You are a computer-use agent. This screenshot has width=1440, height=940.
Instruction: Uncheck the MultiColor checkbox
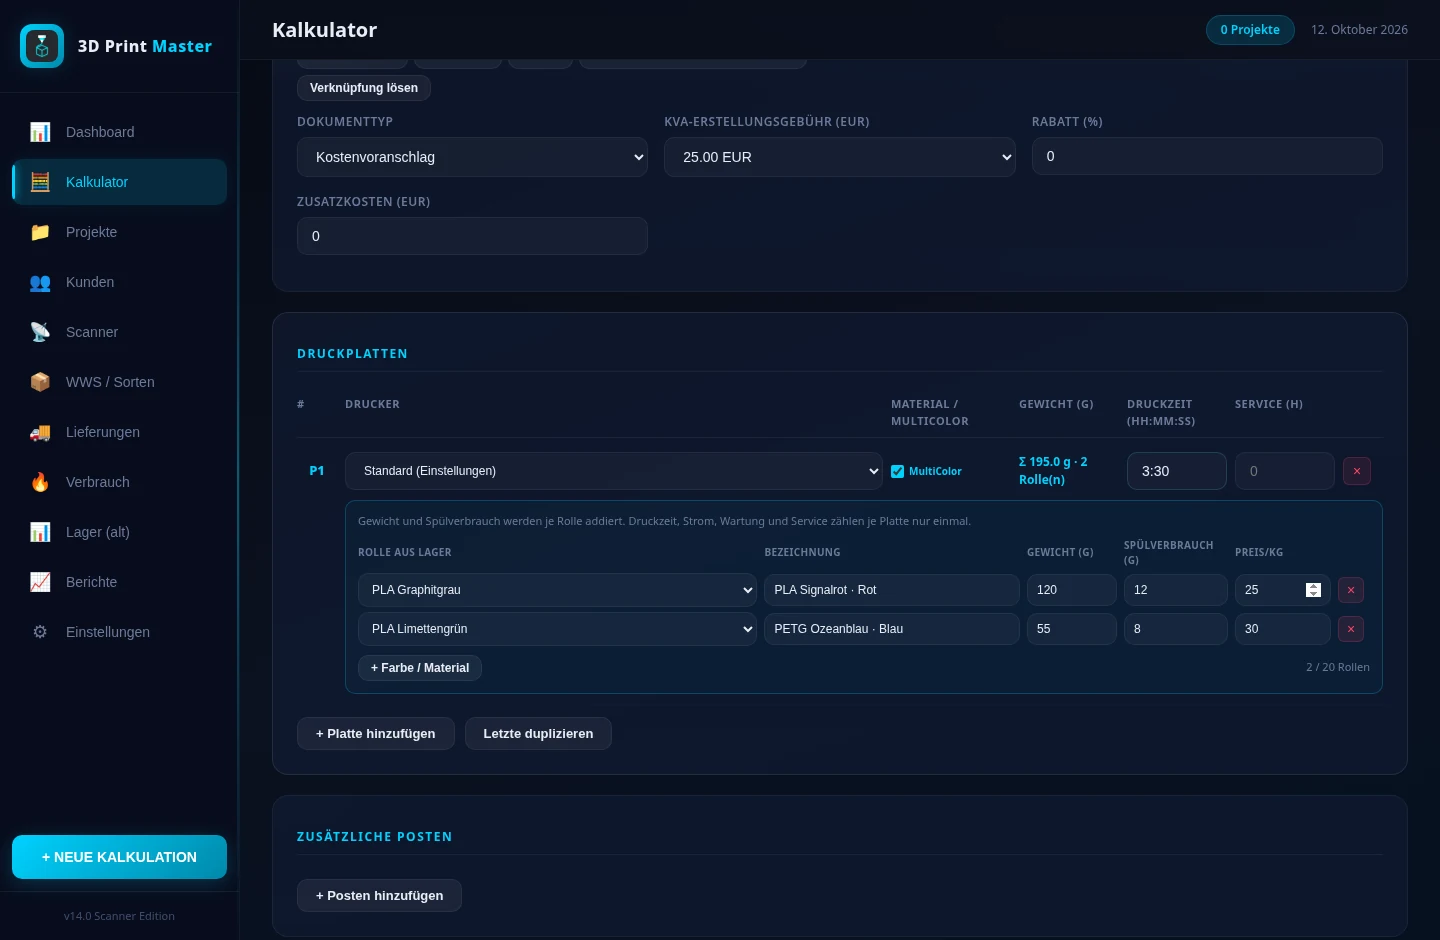coord(898,472)
